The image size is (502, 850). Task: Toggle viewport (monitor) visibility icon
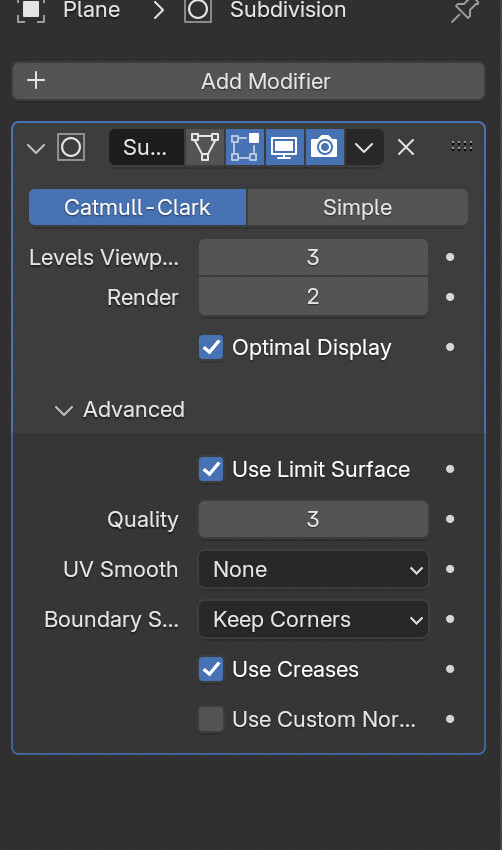(285, 147)
